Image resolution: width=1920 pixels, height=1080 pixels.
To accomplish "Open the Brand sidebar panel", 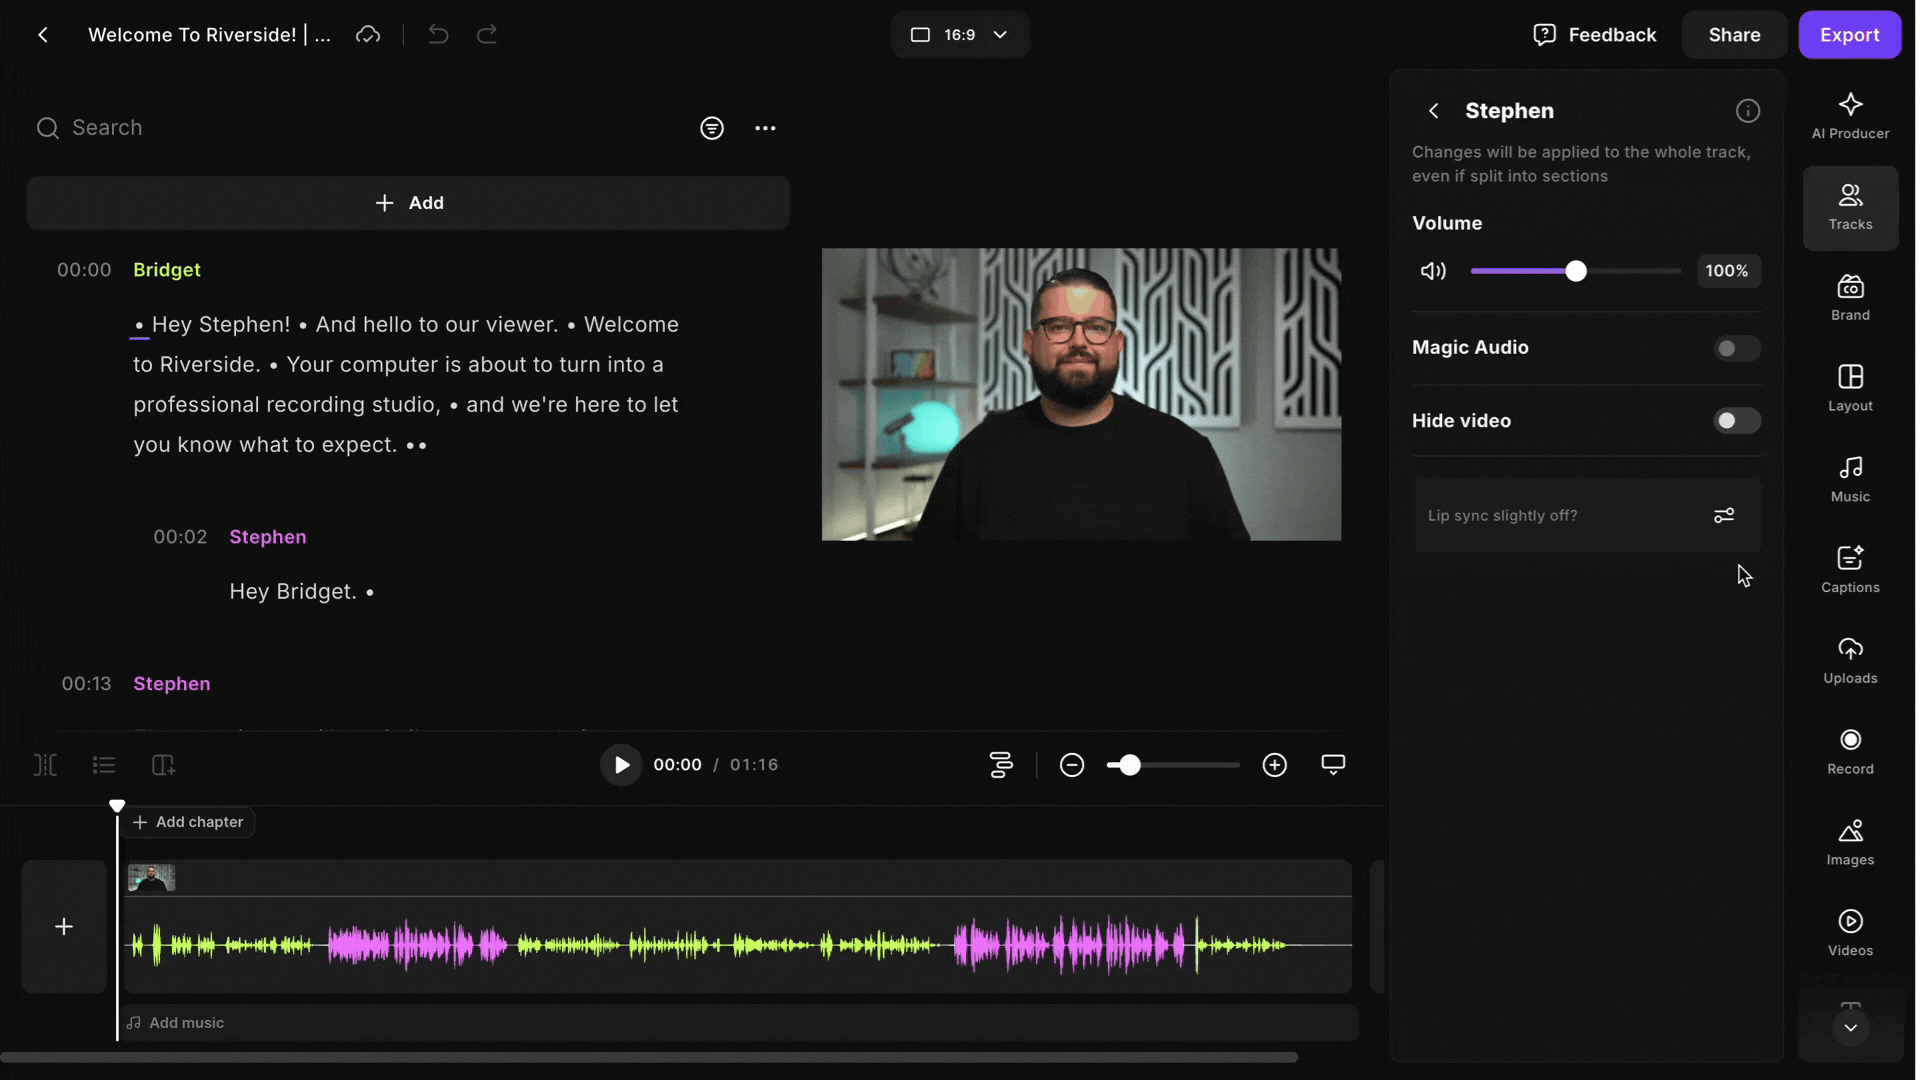I will click(x=1850, y=297).
